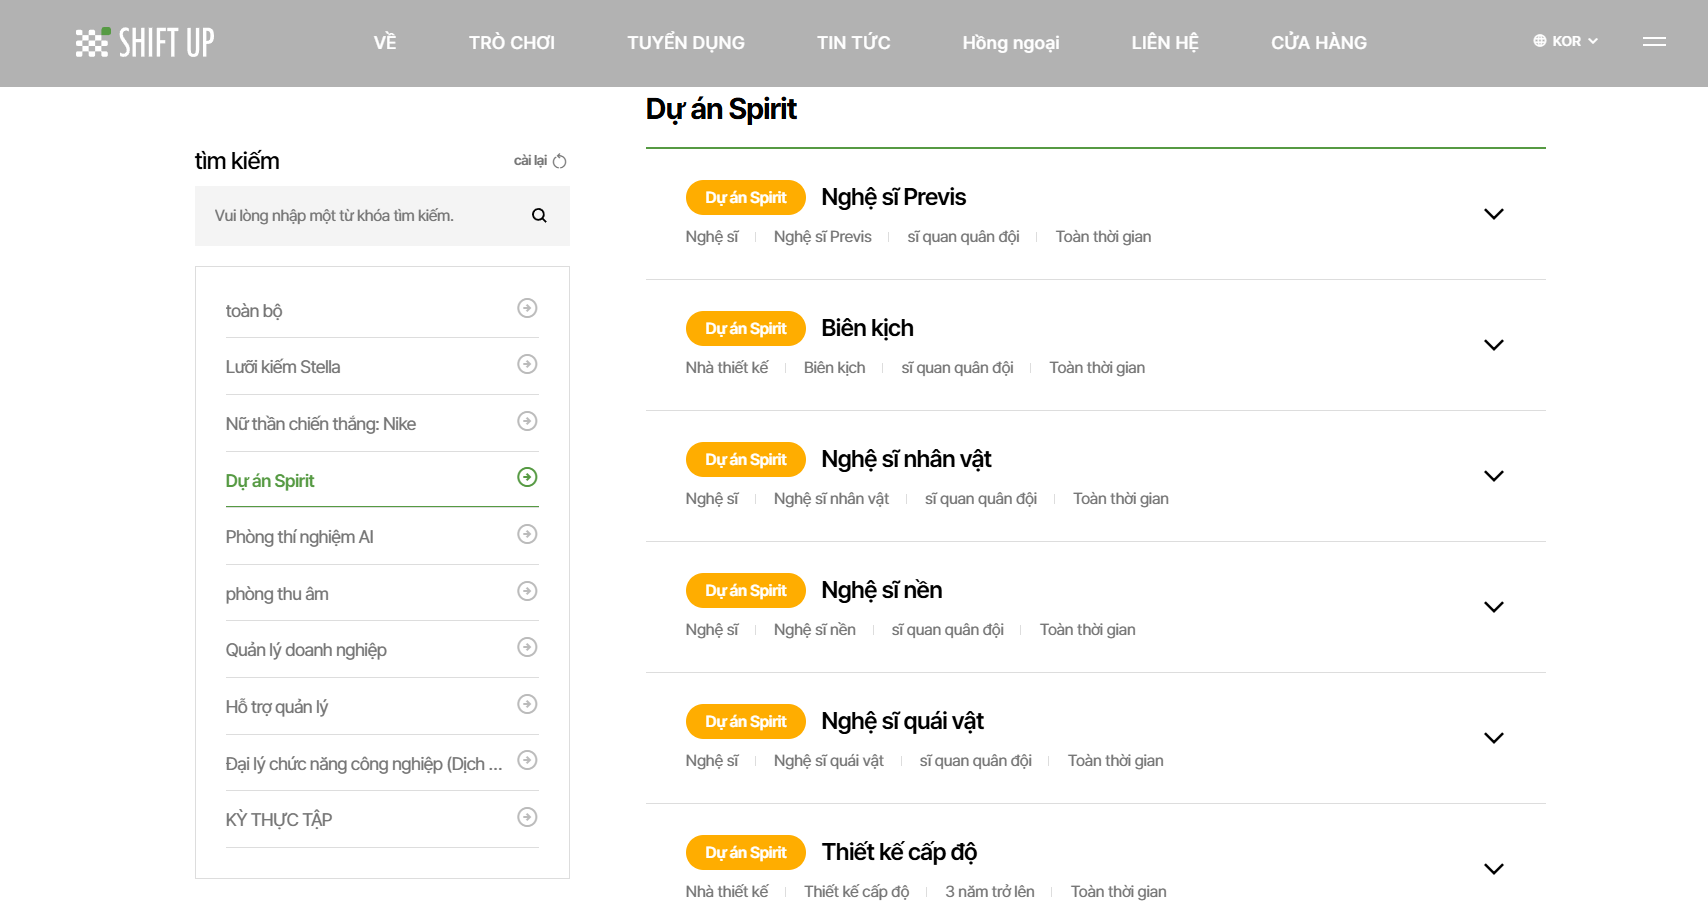Click arrow icon beside 'KỲ THỰC TẬP'
Screen dimensions: 1708x913
527,818
